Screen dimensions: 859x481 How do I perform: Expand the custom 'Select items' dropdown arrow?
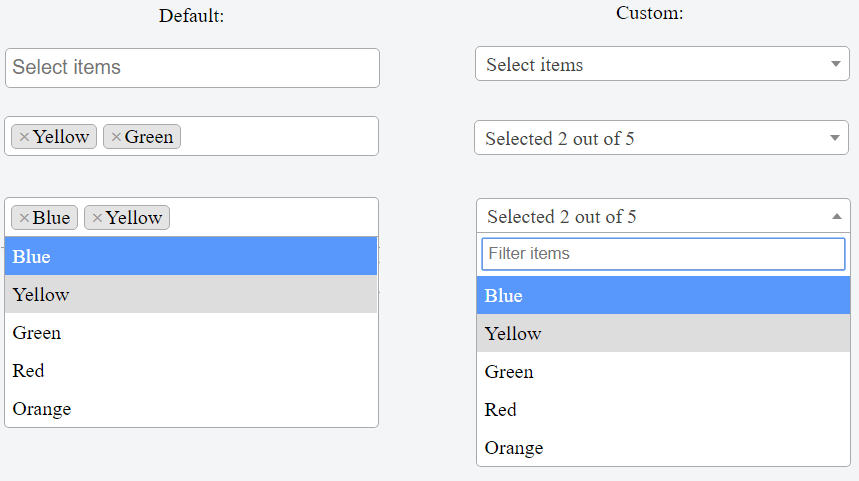click(836, 65)
